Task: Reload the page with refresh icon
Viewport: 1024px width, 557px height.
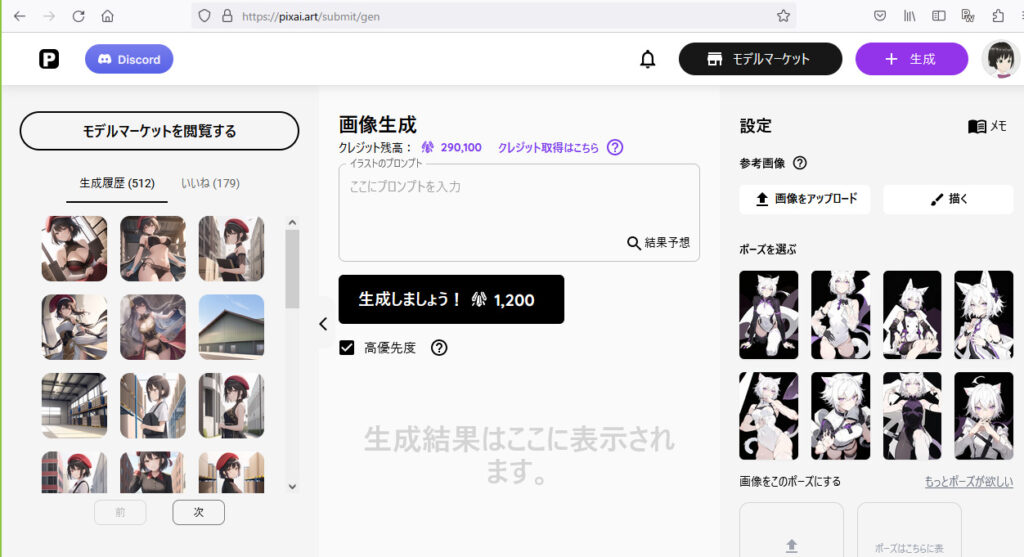Action: click(x=78, y=16)
